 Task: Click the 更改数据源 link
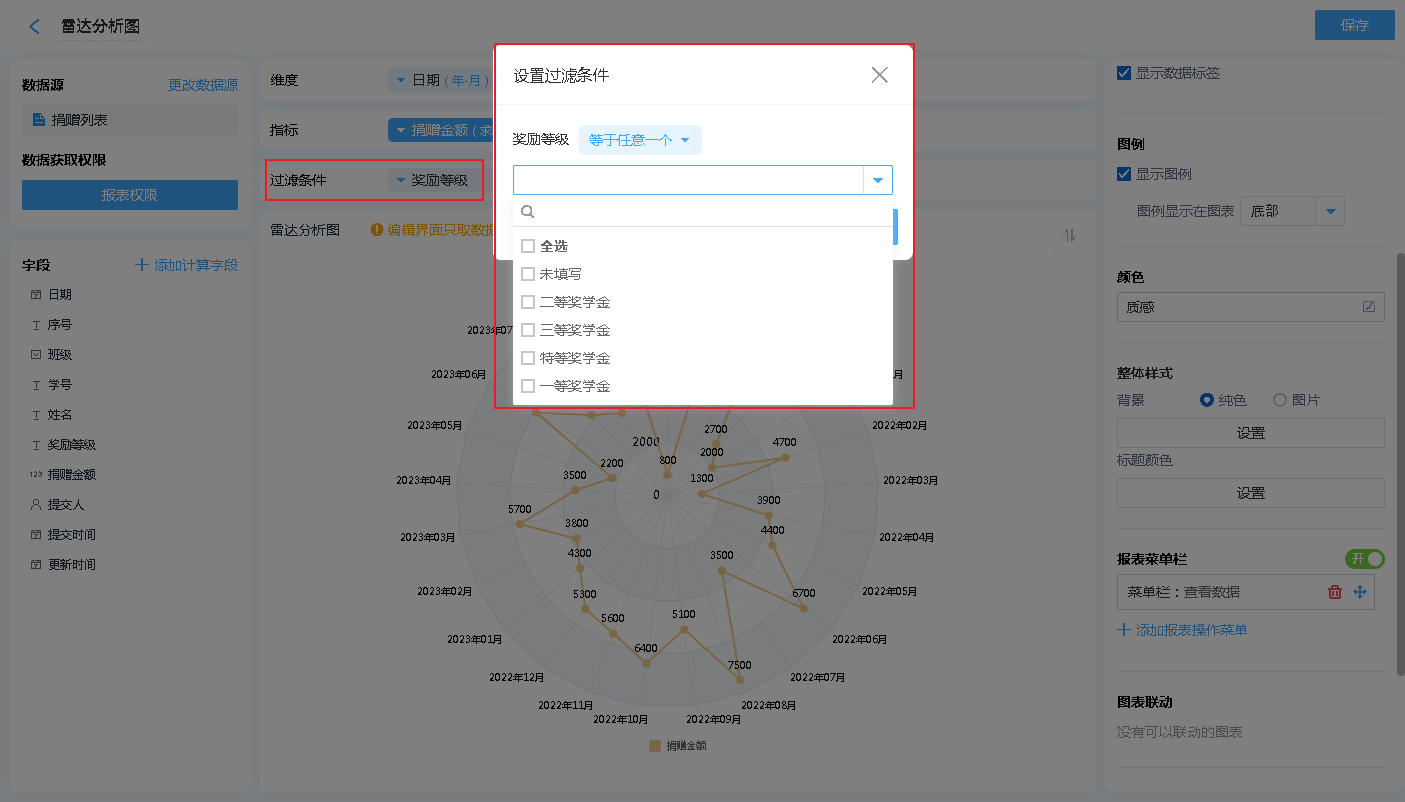click(202, 85)
